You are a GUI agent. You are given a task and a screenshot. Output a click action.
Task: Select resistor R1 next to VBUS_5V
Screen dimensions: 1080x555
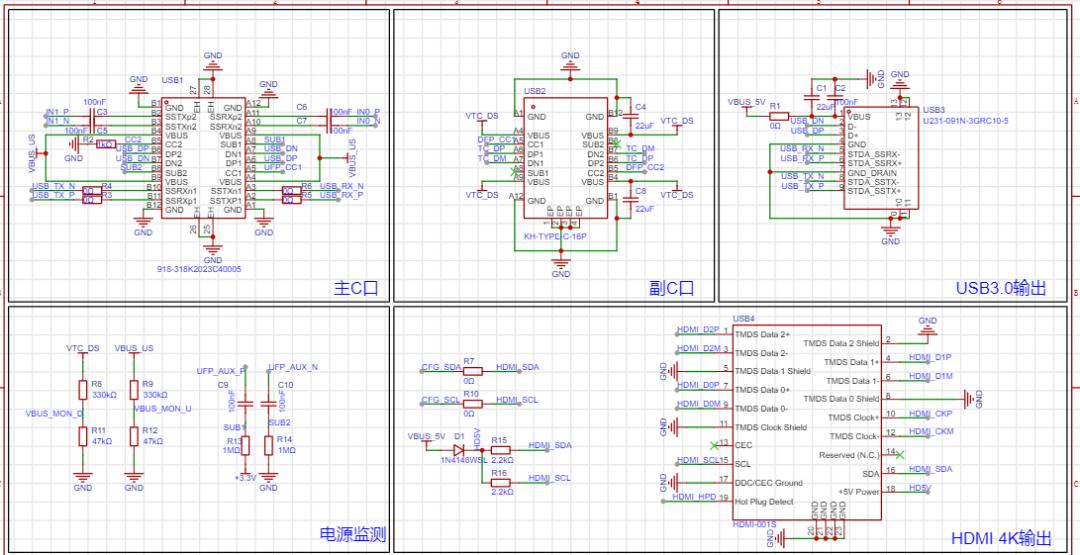(776, 116)
